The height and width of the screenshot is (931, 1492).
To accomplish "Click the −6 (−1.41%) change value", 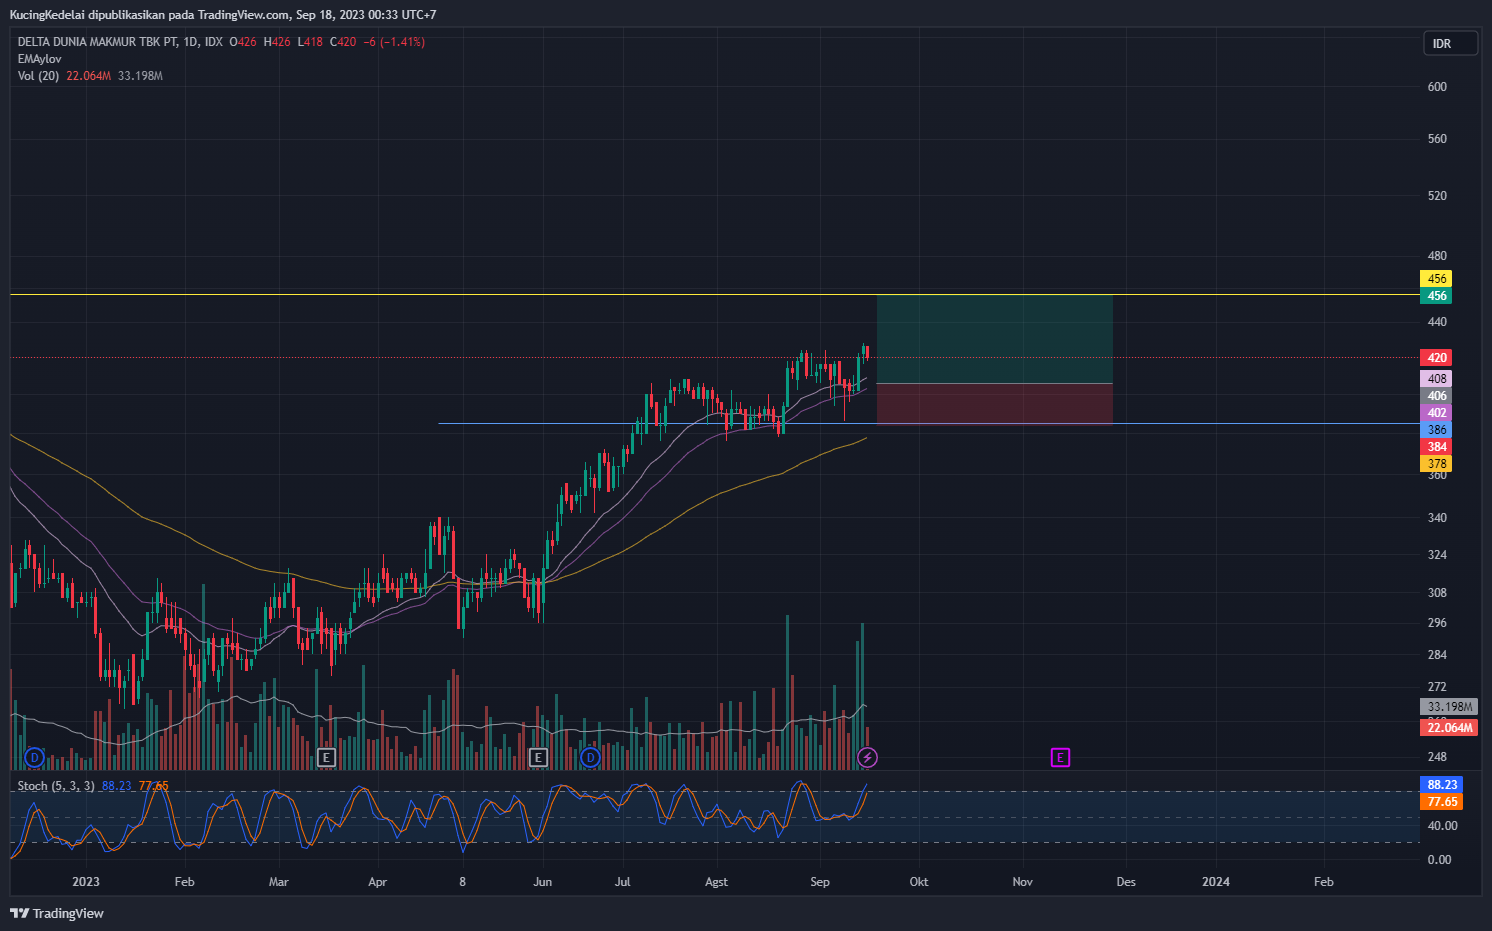I will pyautogui.click(x=394, y=42).
